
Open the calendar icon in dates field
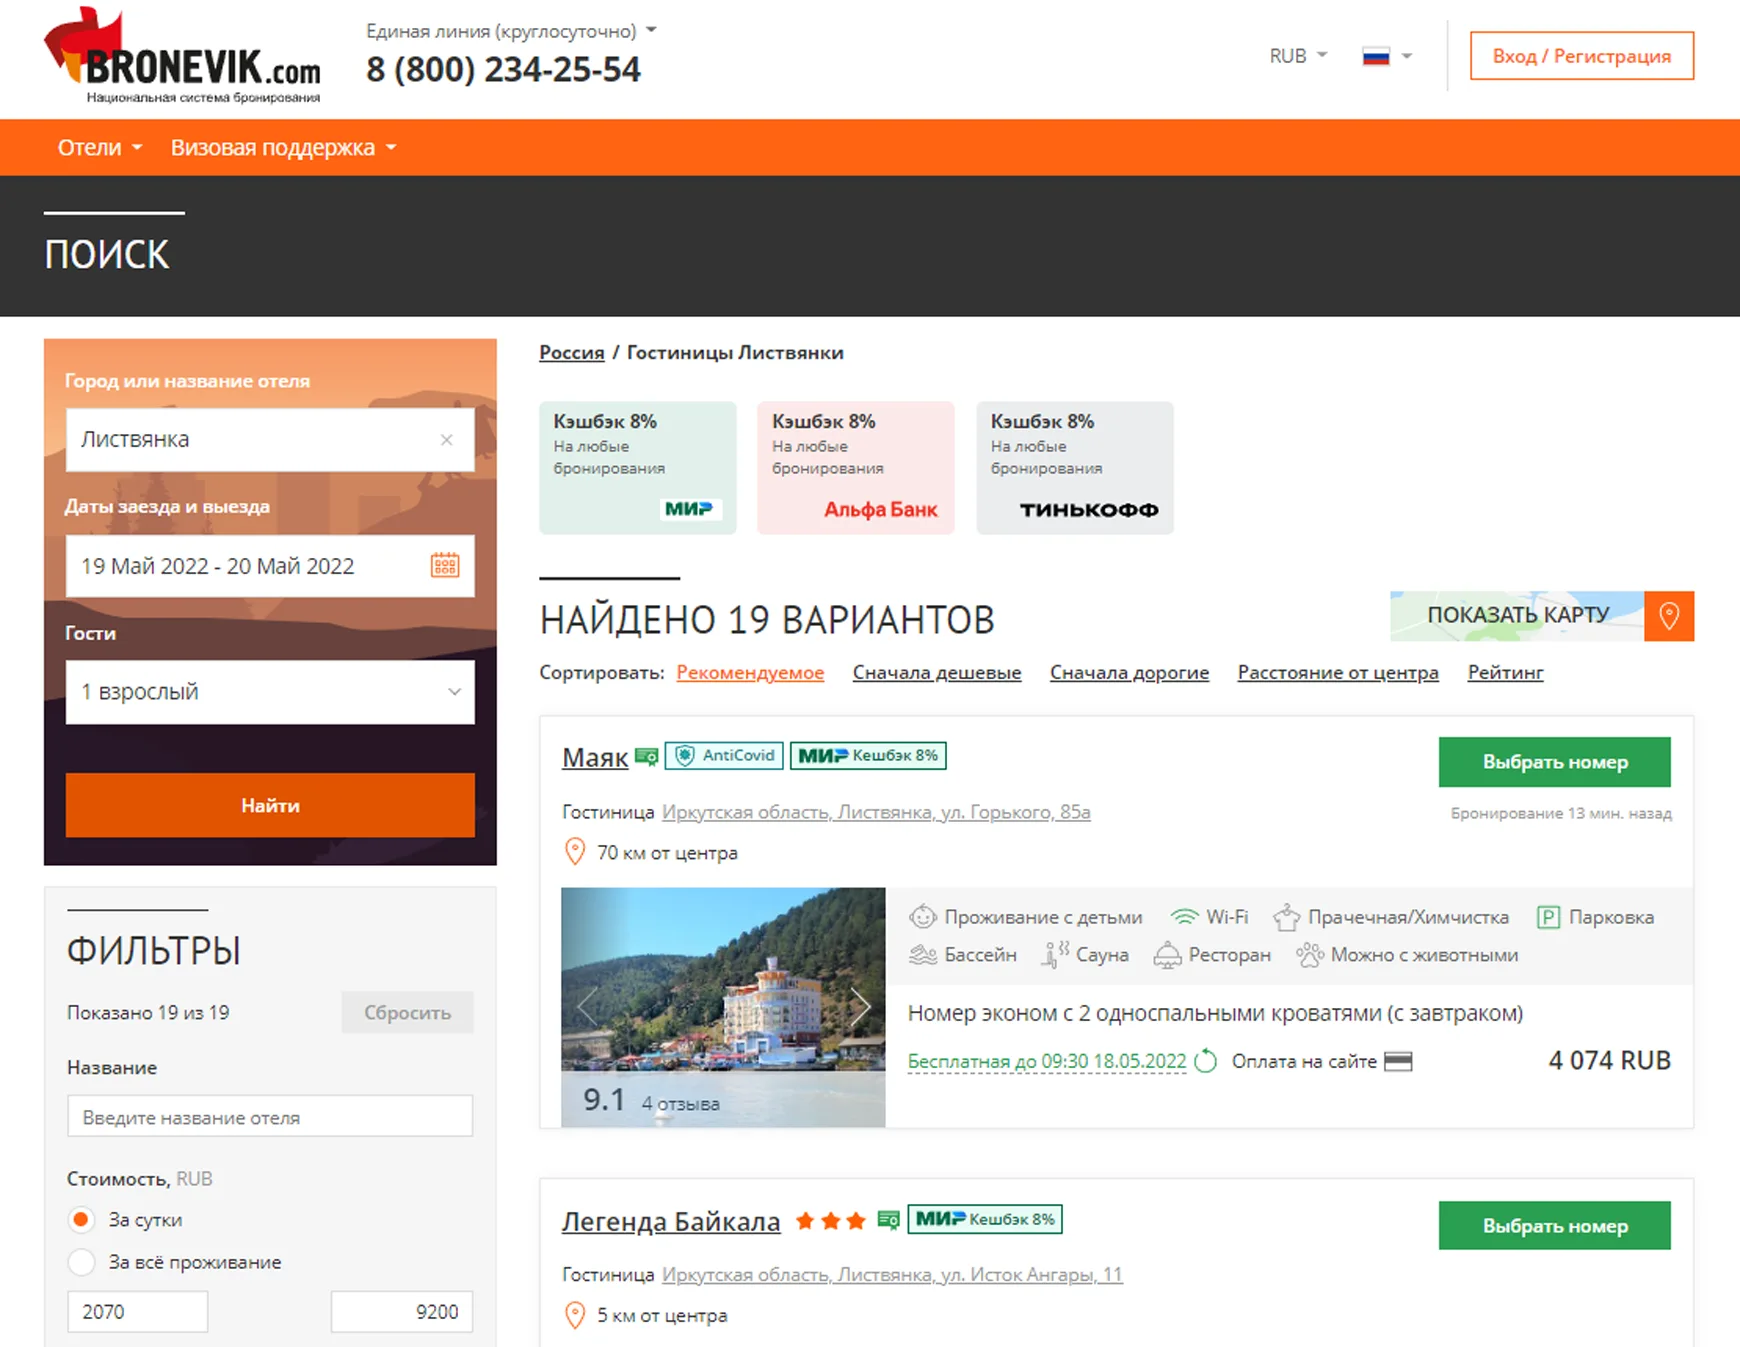click(445, 565)
